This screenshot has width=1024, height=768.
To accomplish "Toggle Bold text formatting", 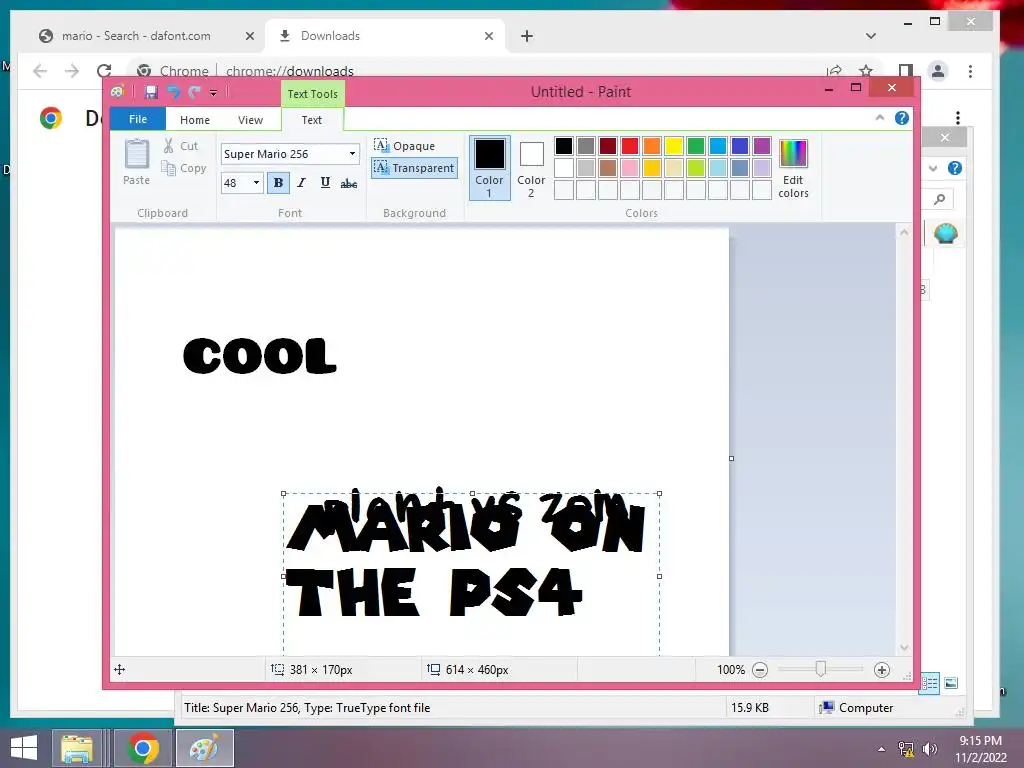I will pyautogui.click(x=278, y=183).
